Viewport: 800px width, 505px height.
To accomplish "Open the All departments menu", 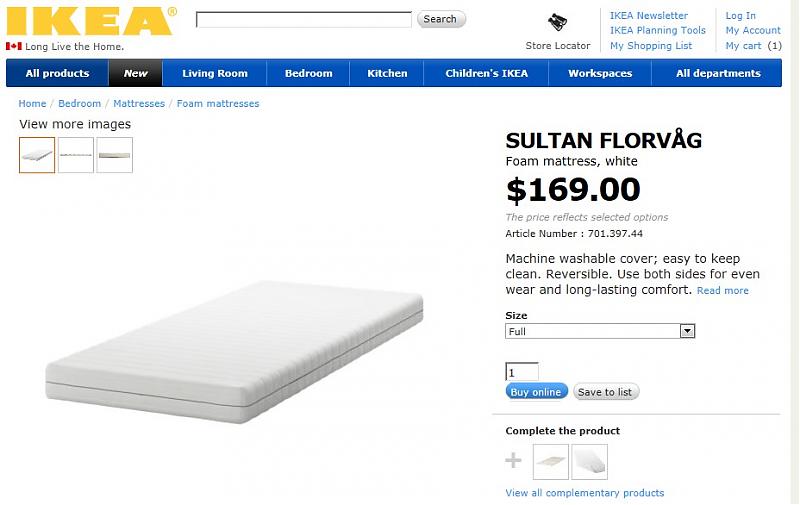I will tap(718, 73).
